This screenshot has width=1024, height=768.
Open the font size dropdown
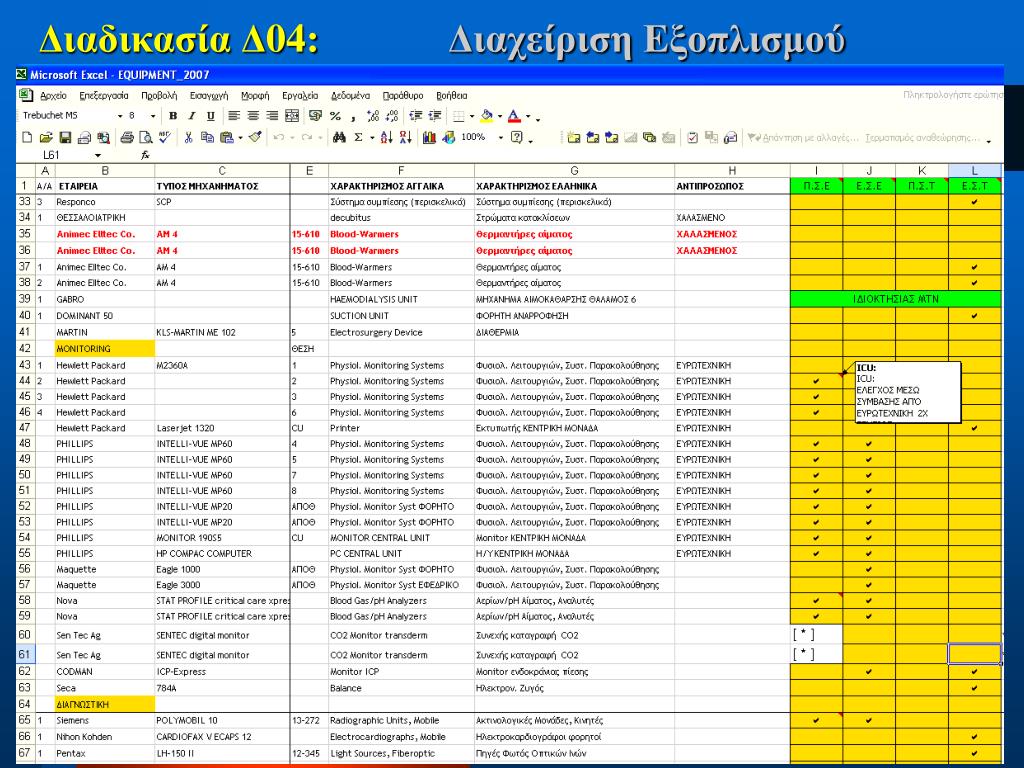click(153, 116)
